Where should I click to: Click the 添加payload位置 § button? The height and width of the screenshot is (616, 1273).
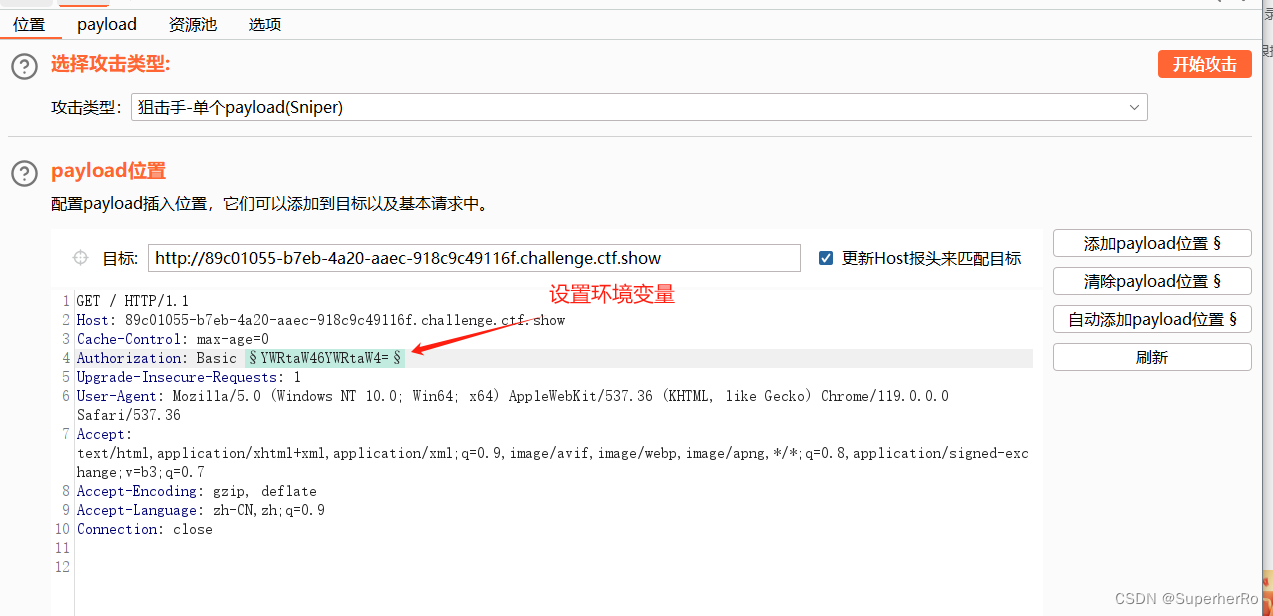tap(1151, 242)
